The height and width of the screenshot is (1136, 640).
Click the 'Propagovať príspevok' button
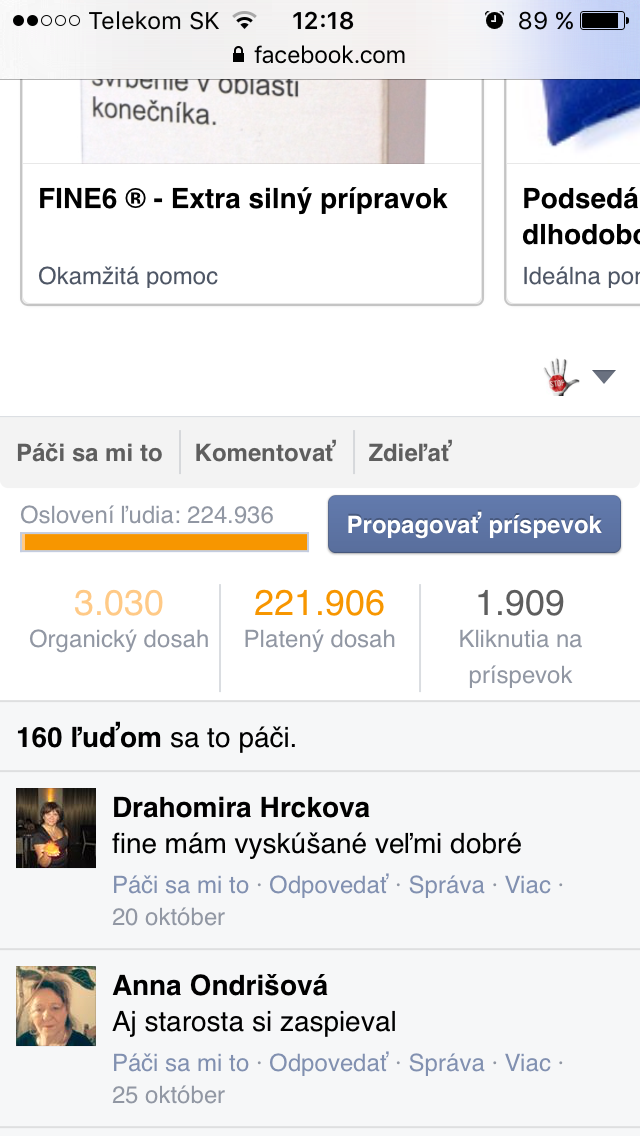(474, 525)
